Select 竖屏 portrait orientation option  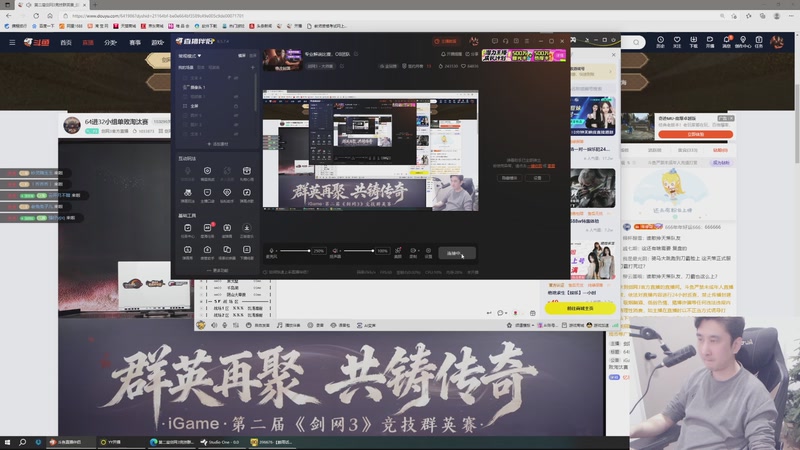253,56
